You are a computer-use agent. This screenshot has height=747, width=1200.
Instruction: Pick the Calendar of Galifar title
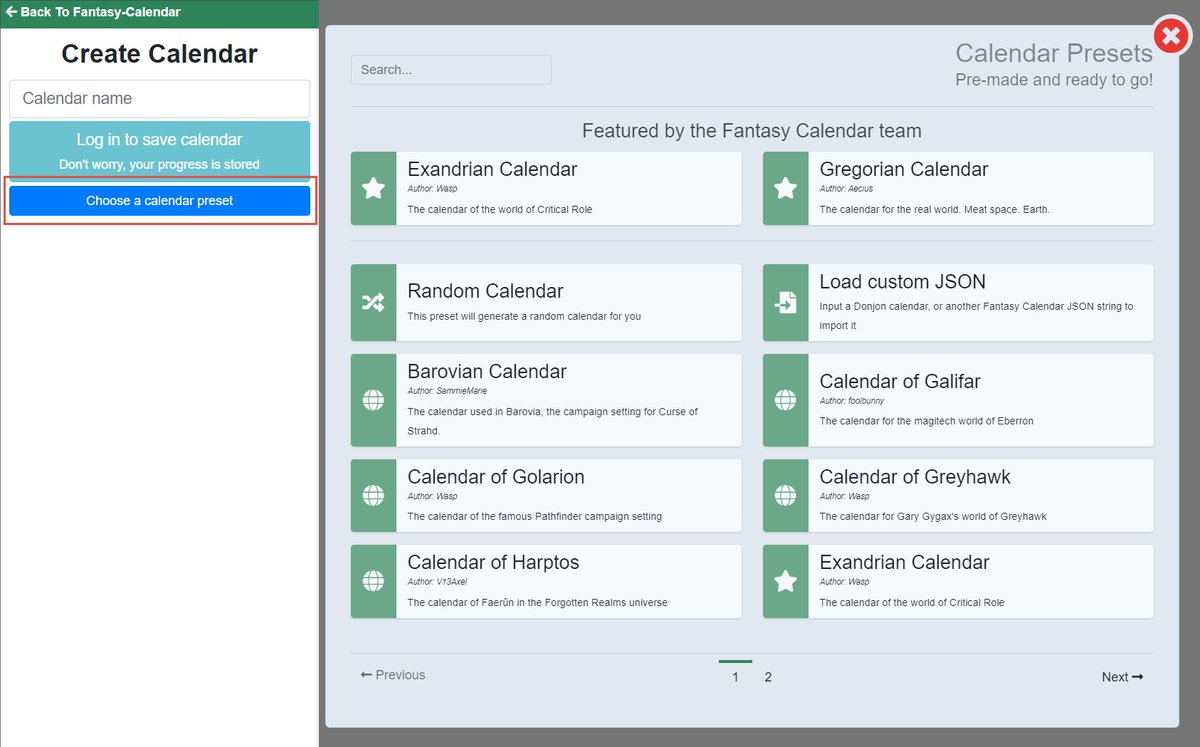[900, 381]
